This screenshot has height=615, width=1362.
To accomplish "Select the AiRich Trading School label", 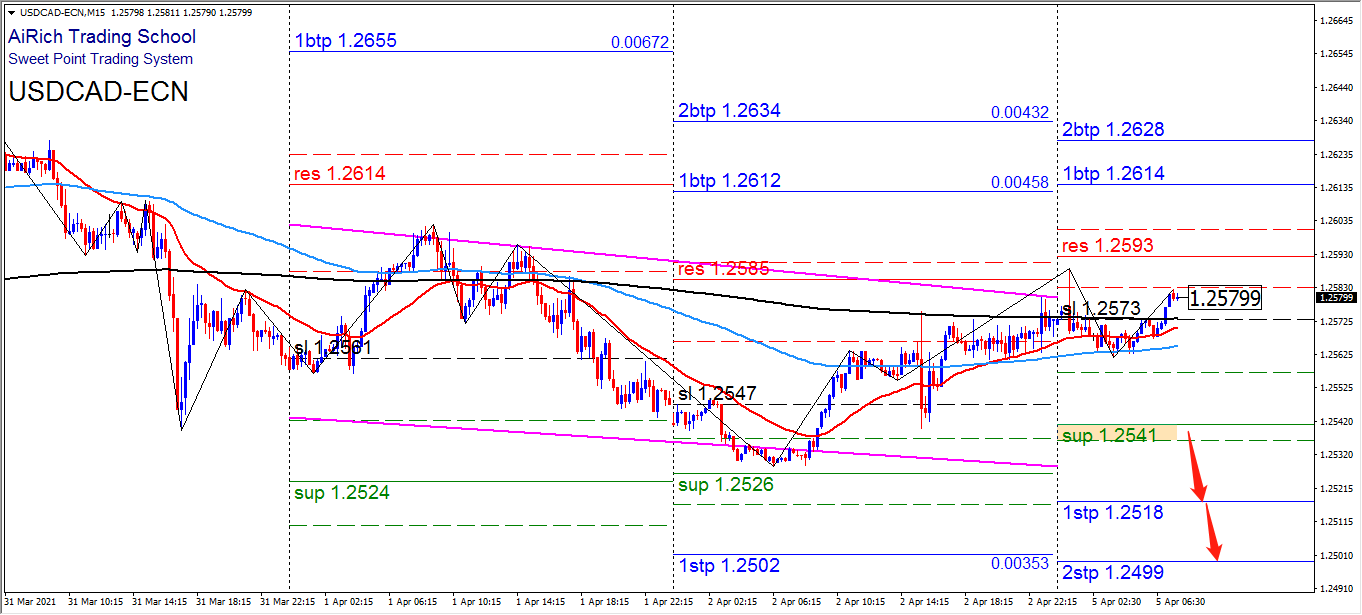I will (102, 37).
